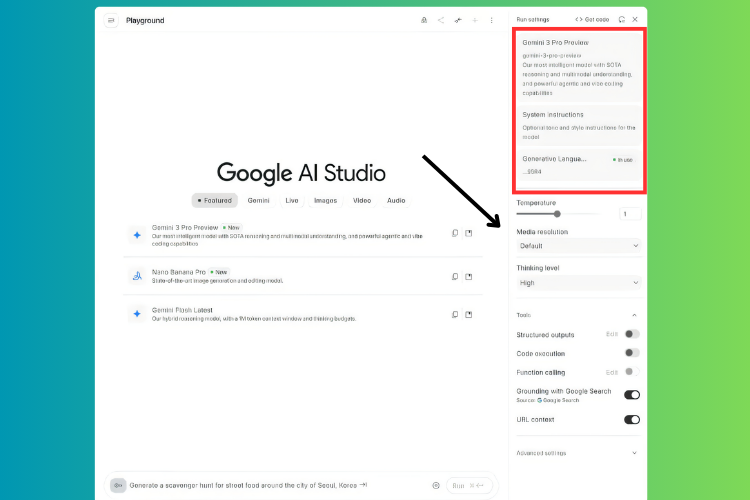Toggle Structured outputs switch

coord(632,334)
